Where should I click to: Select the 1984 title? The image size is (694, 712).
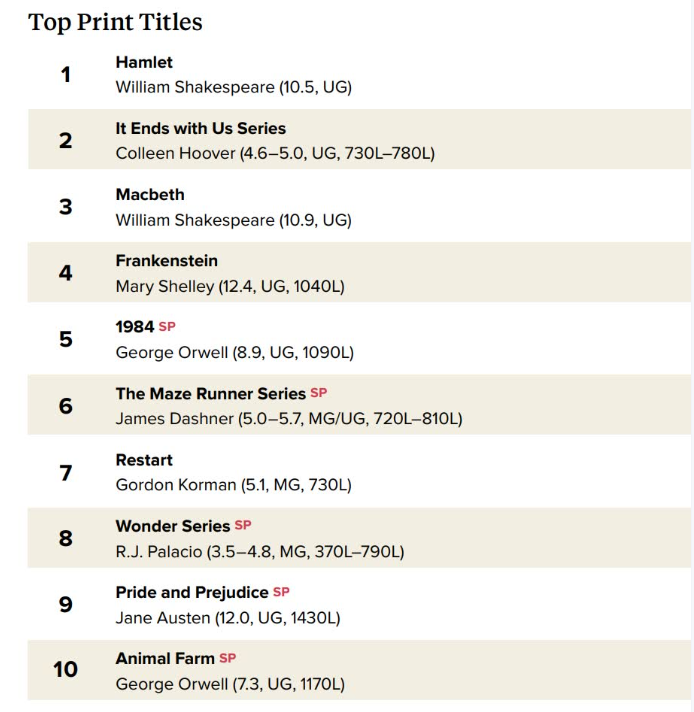[135, 327]
